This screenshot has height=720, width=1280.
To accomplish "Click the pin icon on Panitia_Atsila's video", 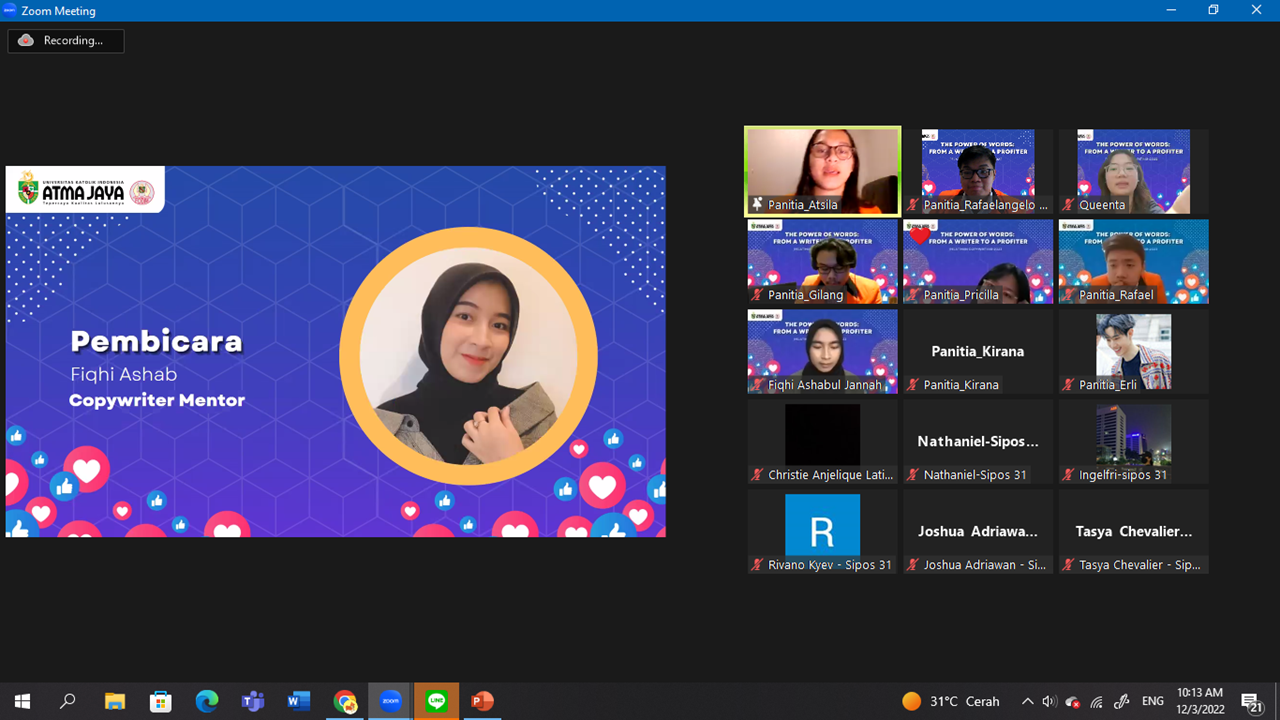I will pos(757,205).
